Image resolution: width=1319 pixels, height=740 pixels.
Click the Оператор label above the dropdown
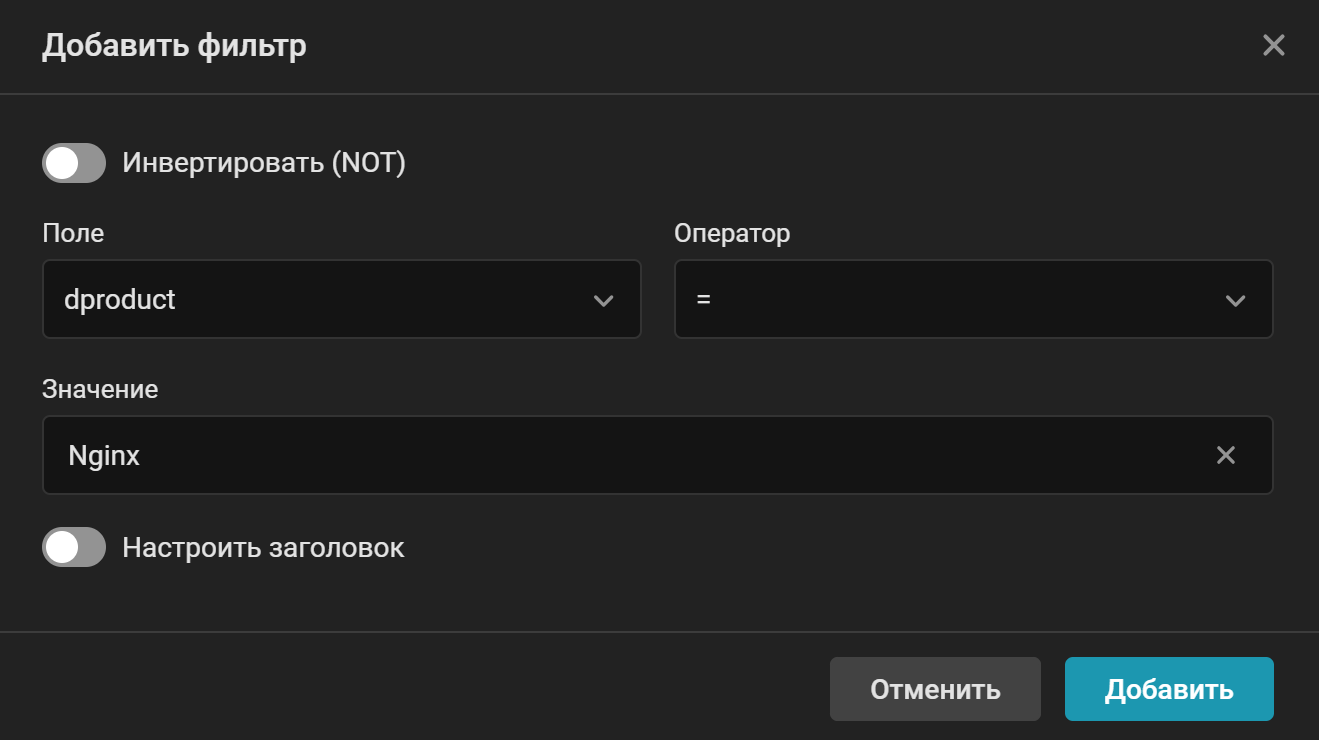click(x=732, y=233)
